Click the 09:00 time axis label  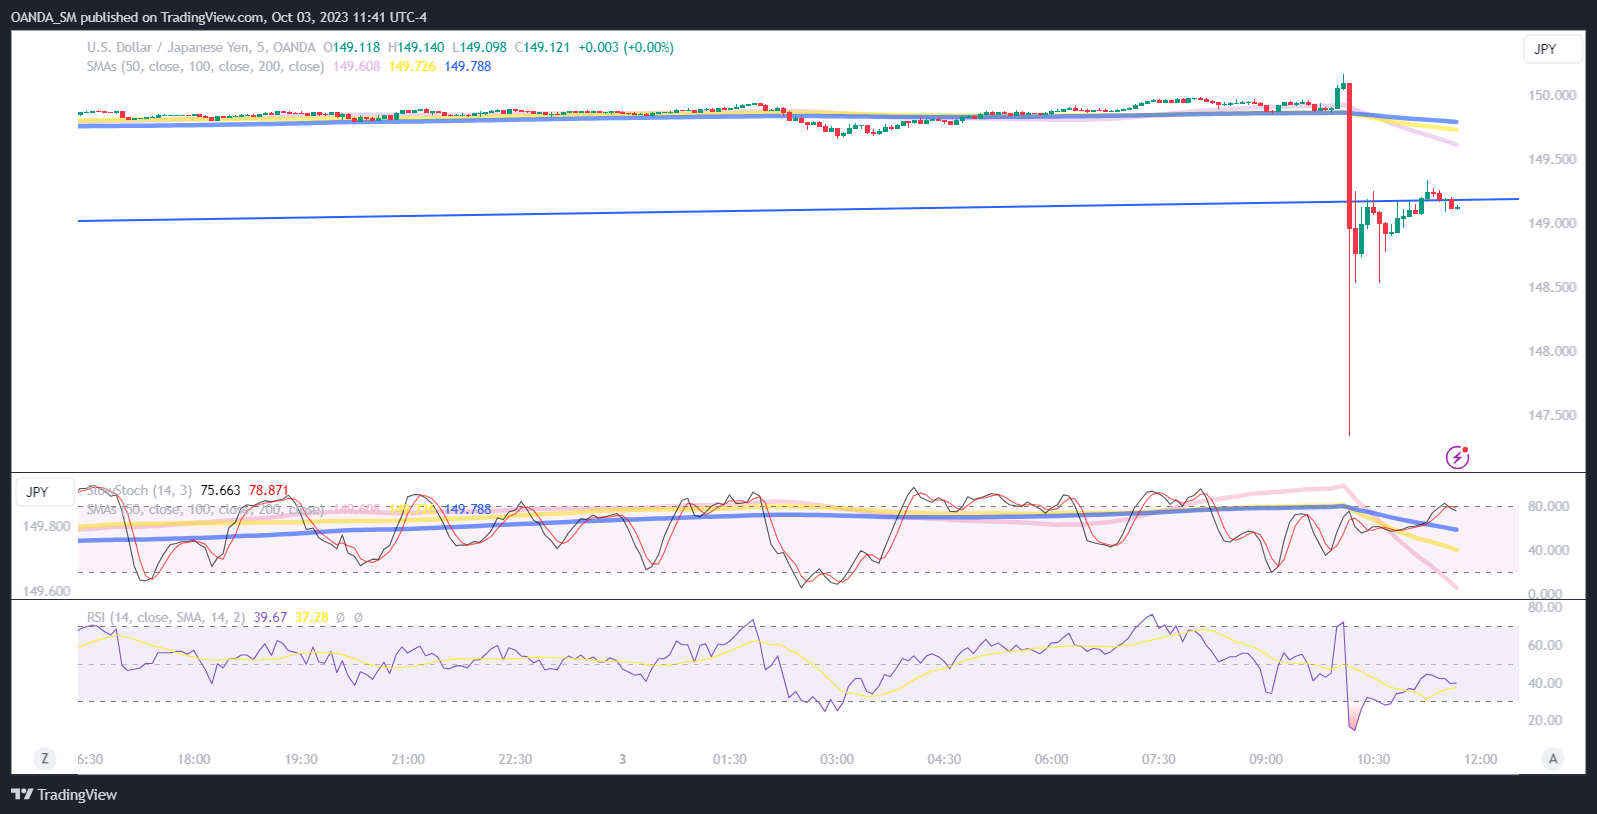pyautogui.click(x=1266, y=759)
